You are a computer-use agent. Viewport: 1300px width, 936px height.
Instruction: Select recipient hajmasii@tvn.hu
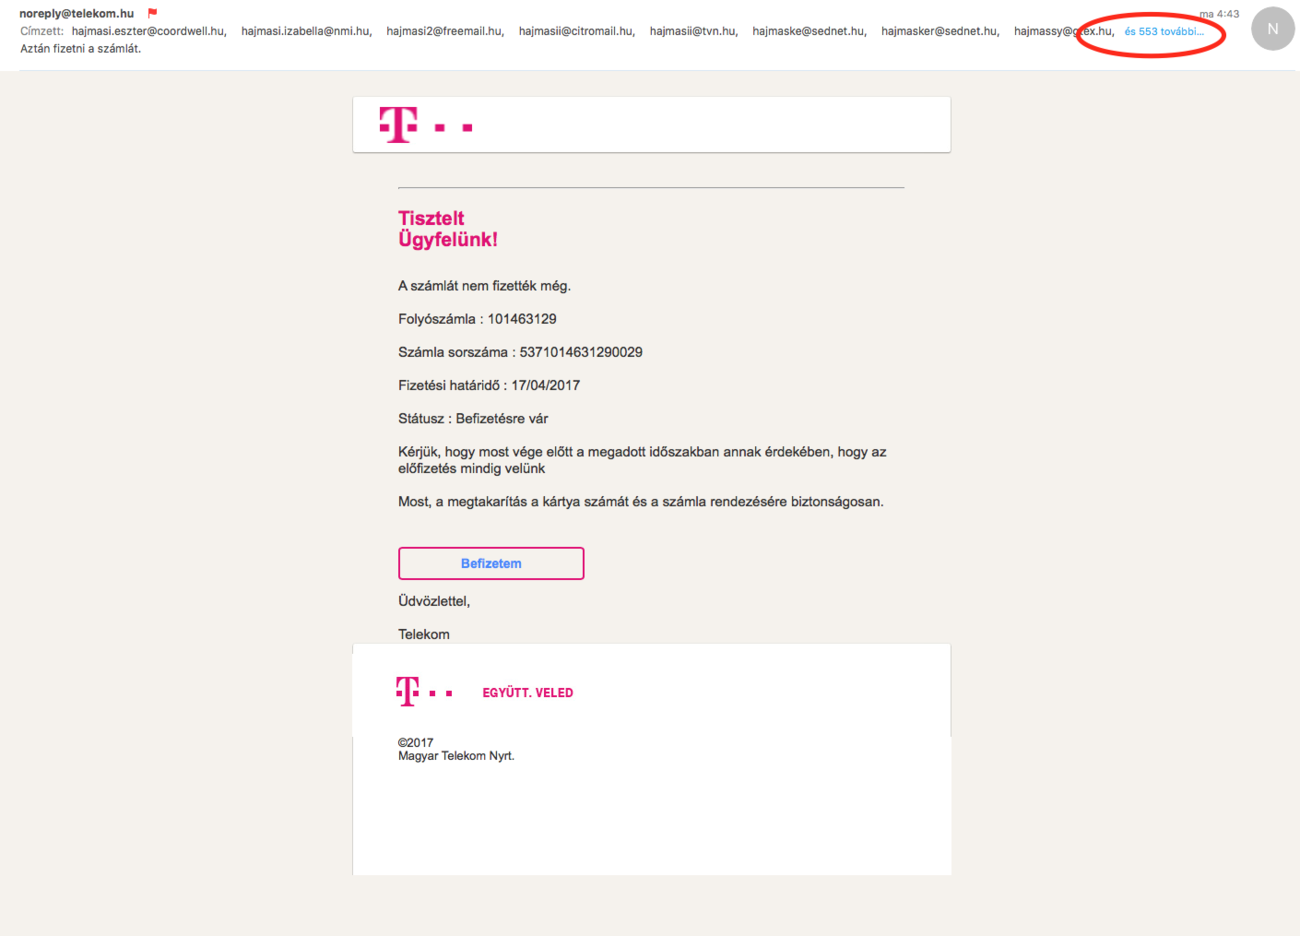[693, 31]
